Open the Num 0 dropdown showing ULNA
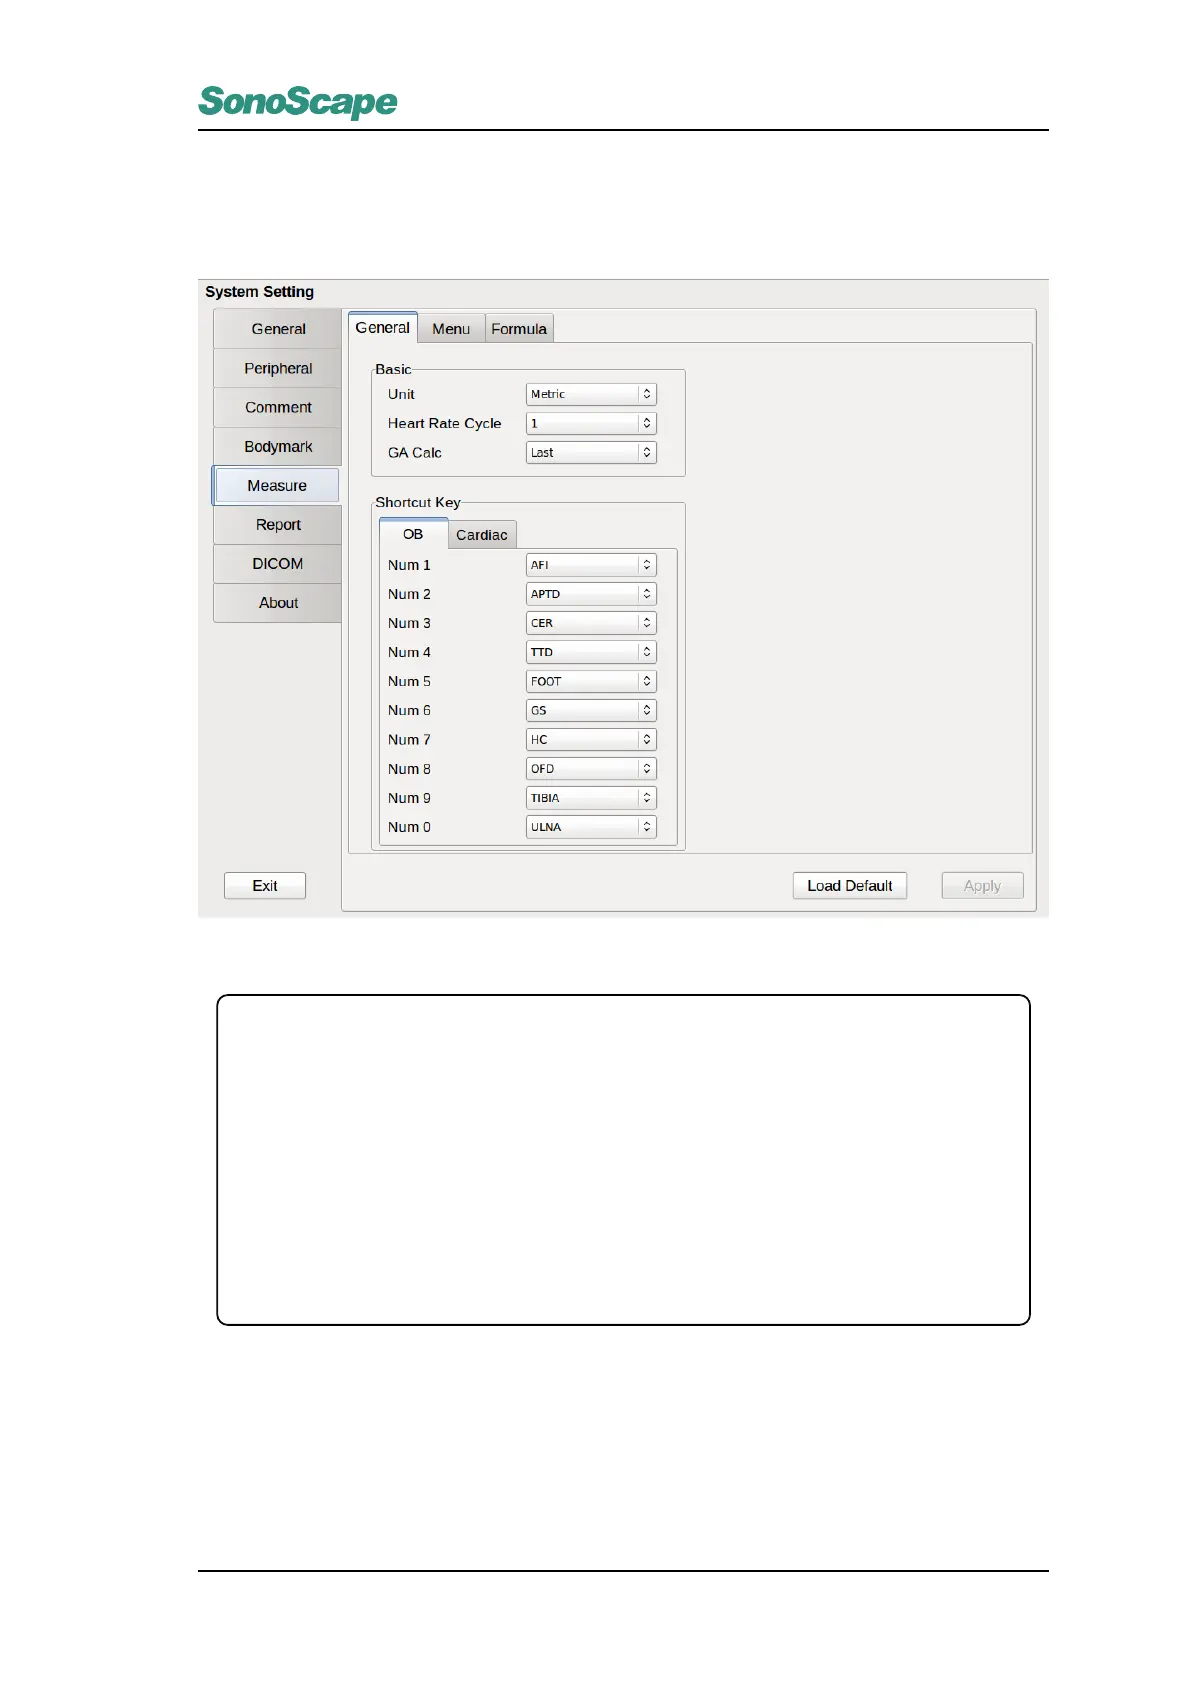 [x=591, y=827]
